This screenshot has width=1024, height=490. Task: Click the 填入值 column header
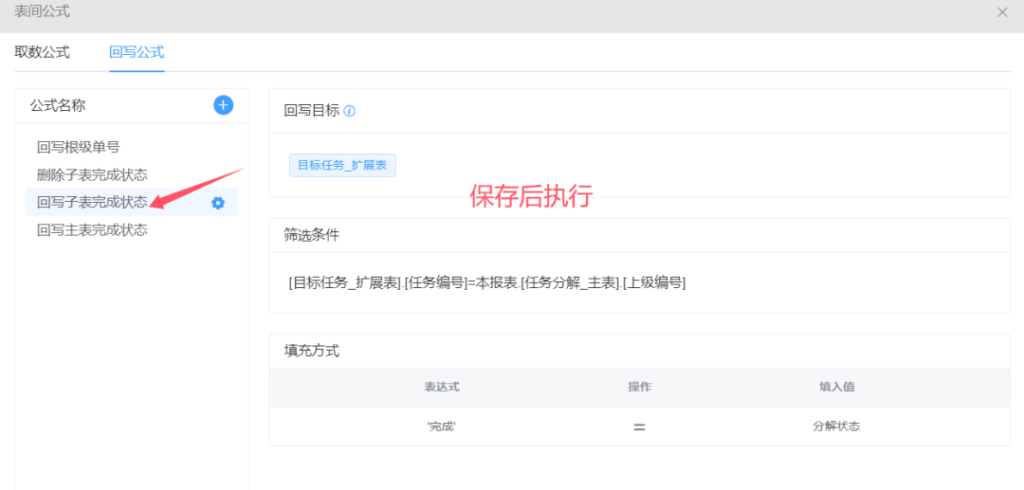click(837, 387)
